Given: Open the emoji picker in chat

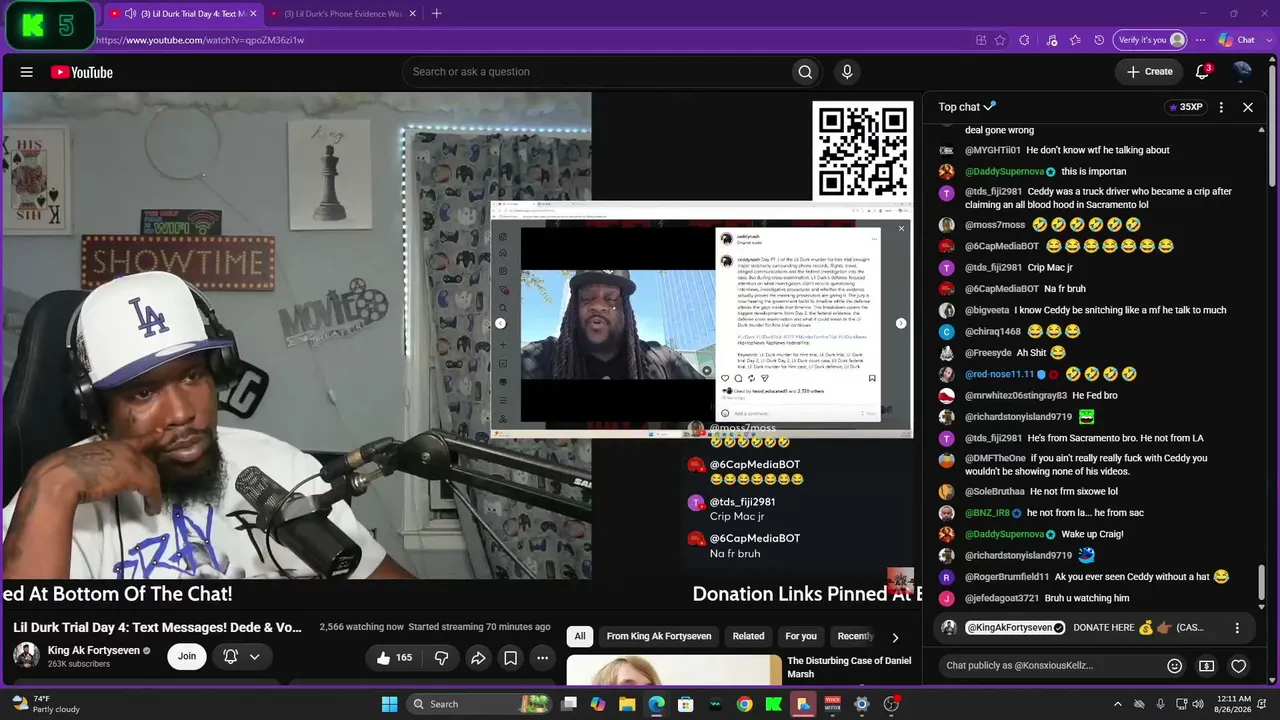Looking at the screenshot, I should 1175,666.
